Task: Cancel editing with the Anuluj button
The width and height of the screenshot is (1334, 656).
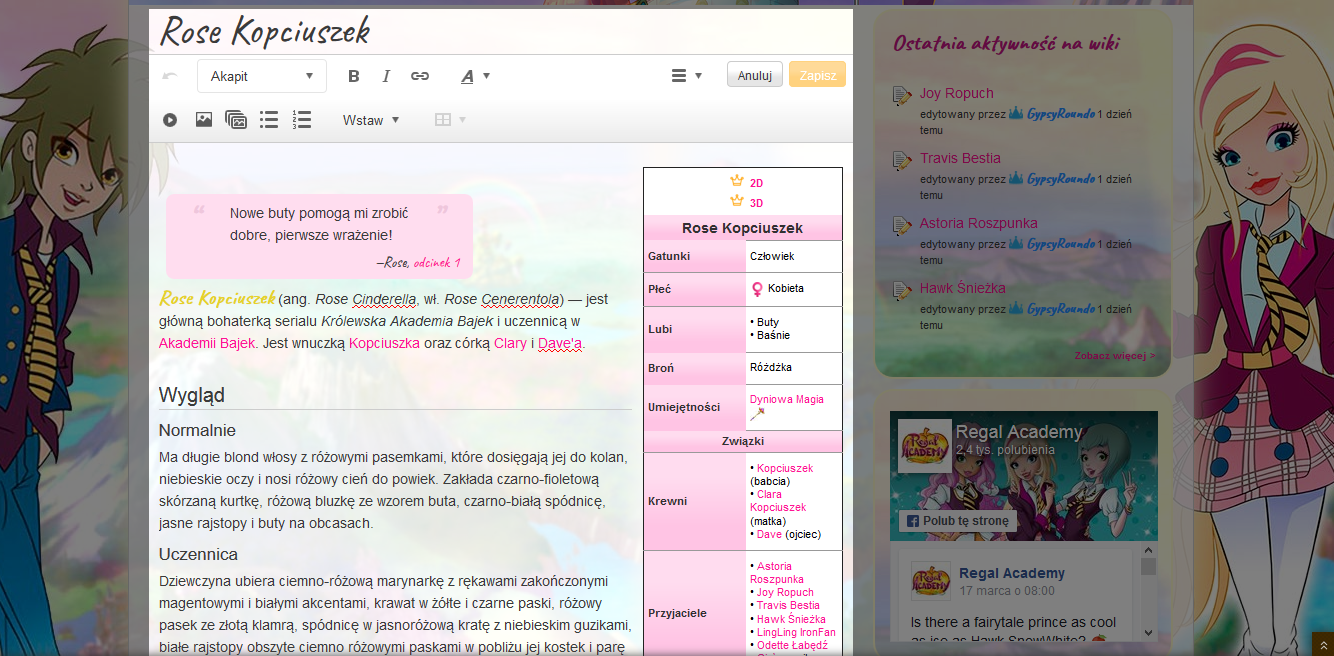Action: click(x=755, y=75)
